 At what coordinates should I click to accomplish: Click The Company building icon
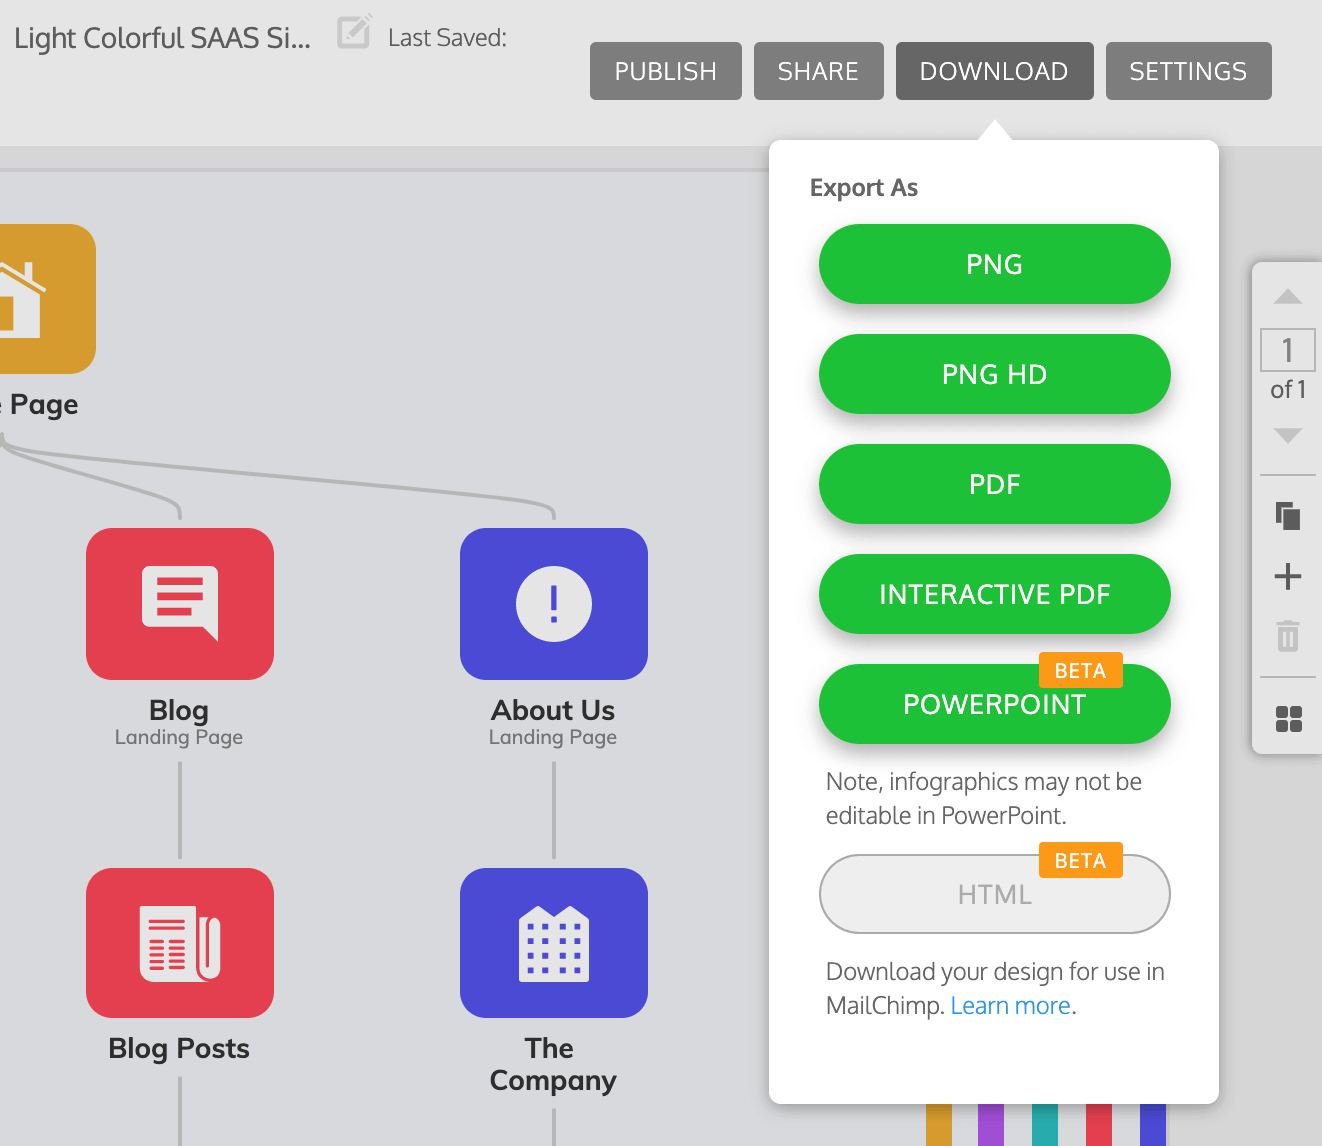coord(553,942)
